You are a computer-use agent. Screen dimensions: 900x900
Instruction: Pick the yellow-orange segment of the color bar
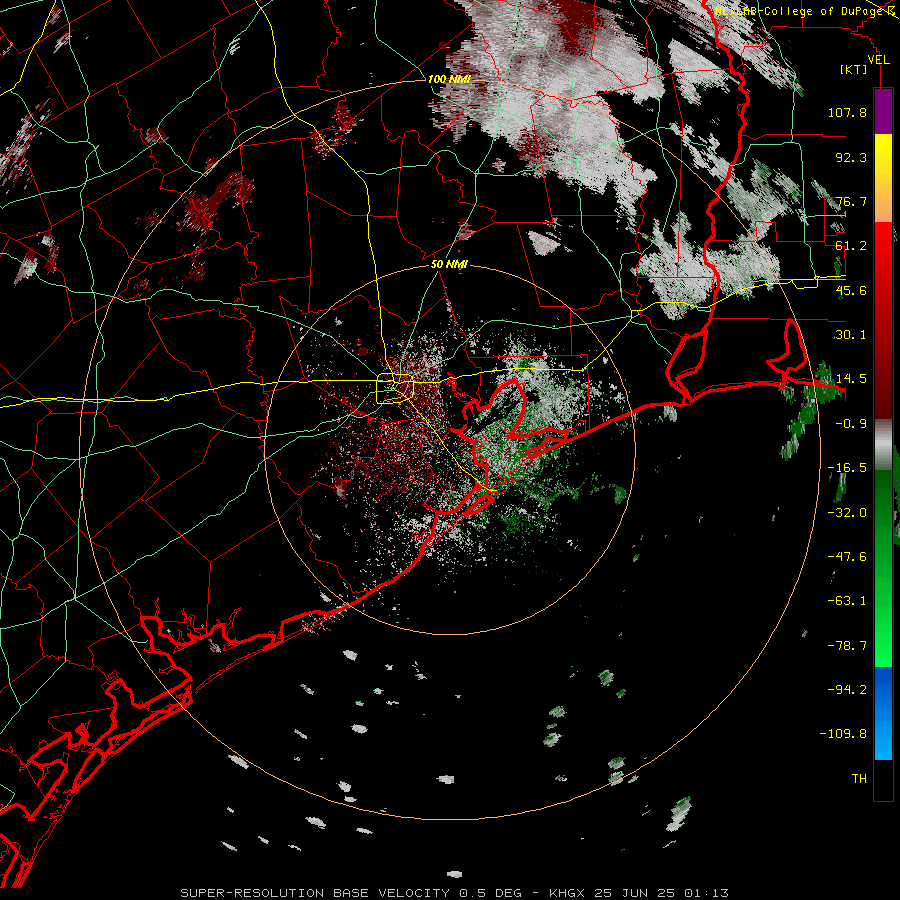[x=883, y=178]
